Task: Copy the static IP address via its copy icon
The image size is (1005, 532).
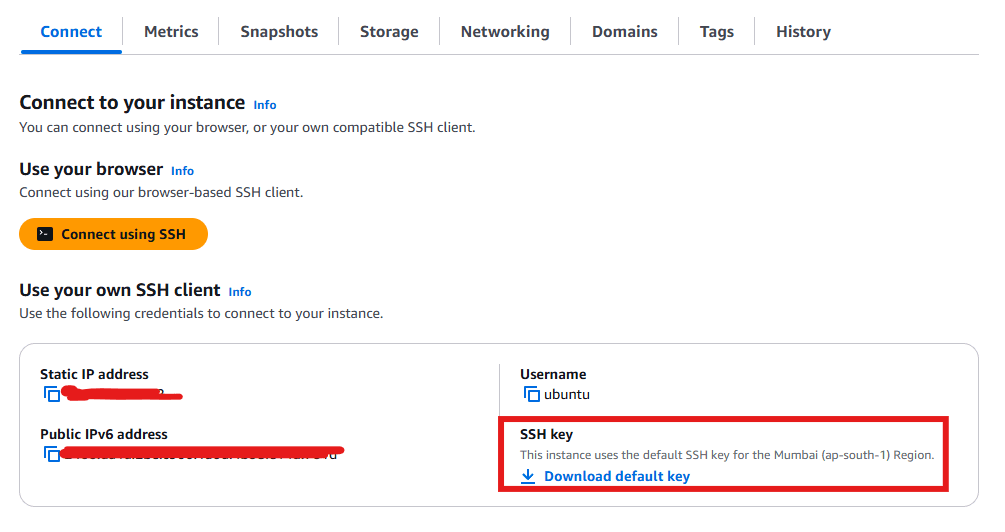Action: (x=52, y=395)
